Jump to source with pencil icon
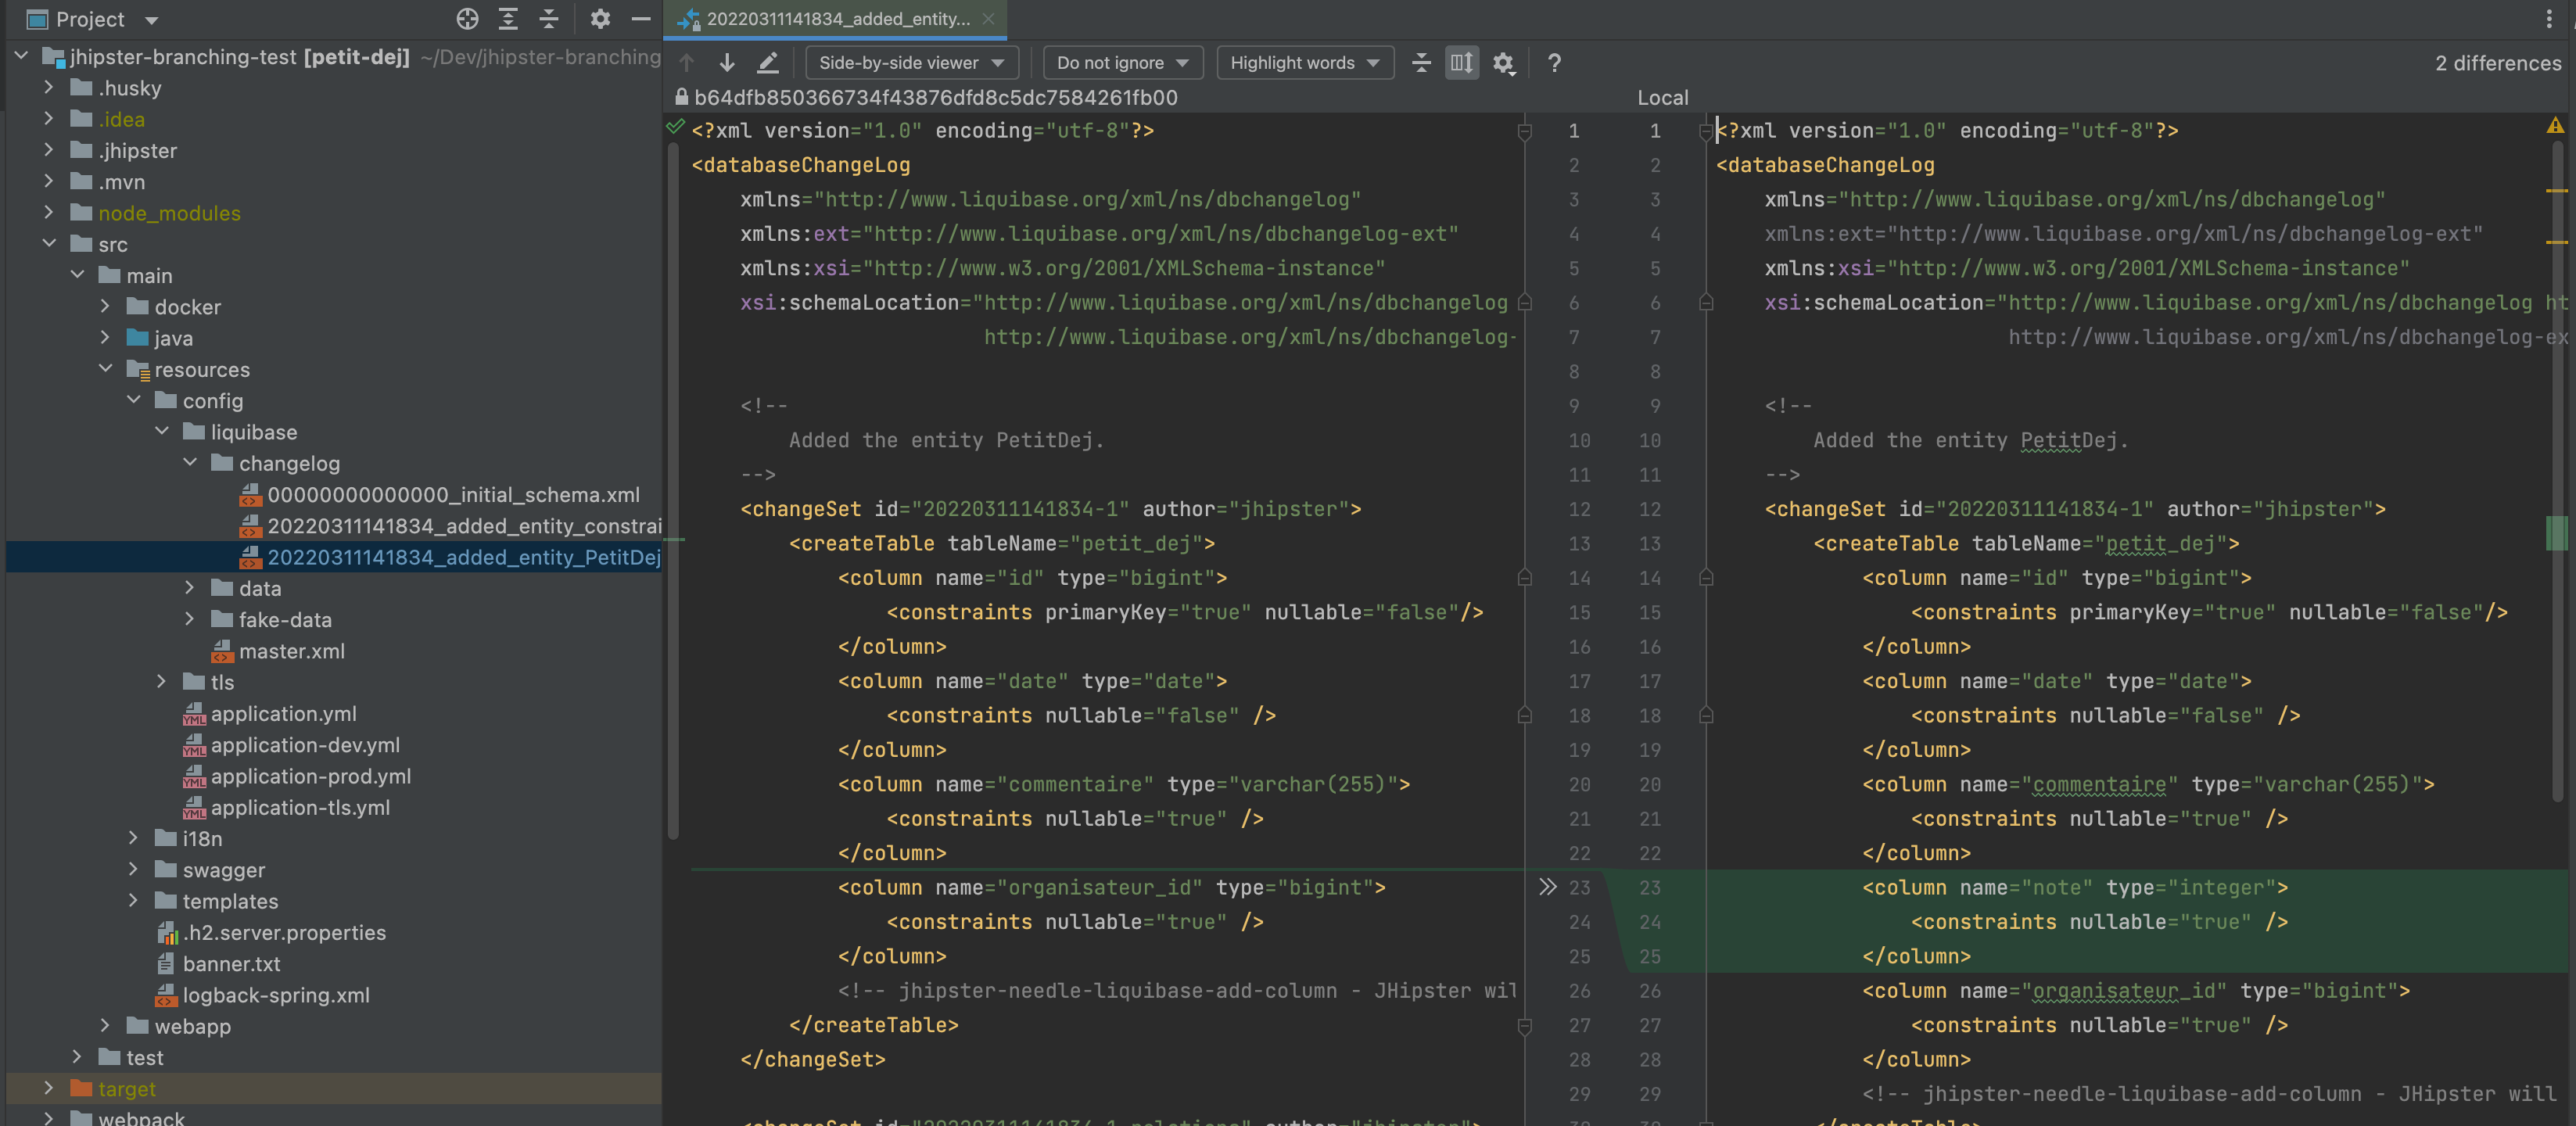Screen dimensions: 2576x1126 (x=767, y=63)
